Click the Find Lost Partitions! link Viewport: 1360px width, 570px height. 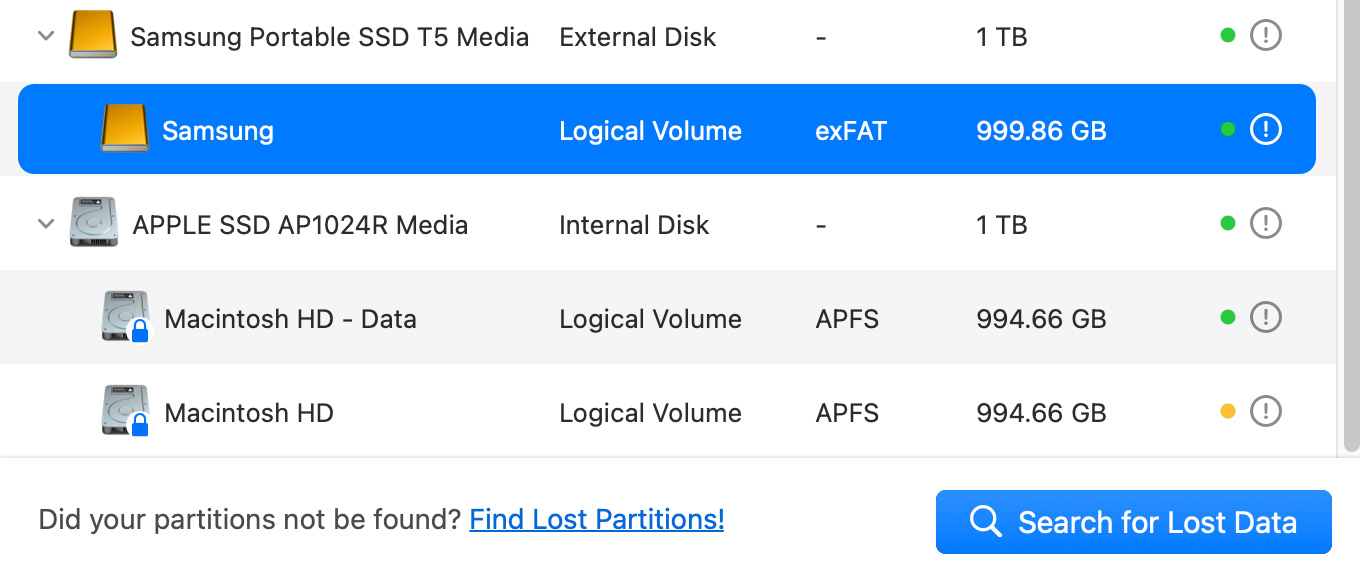click(x=596, y=520)
